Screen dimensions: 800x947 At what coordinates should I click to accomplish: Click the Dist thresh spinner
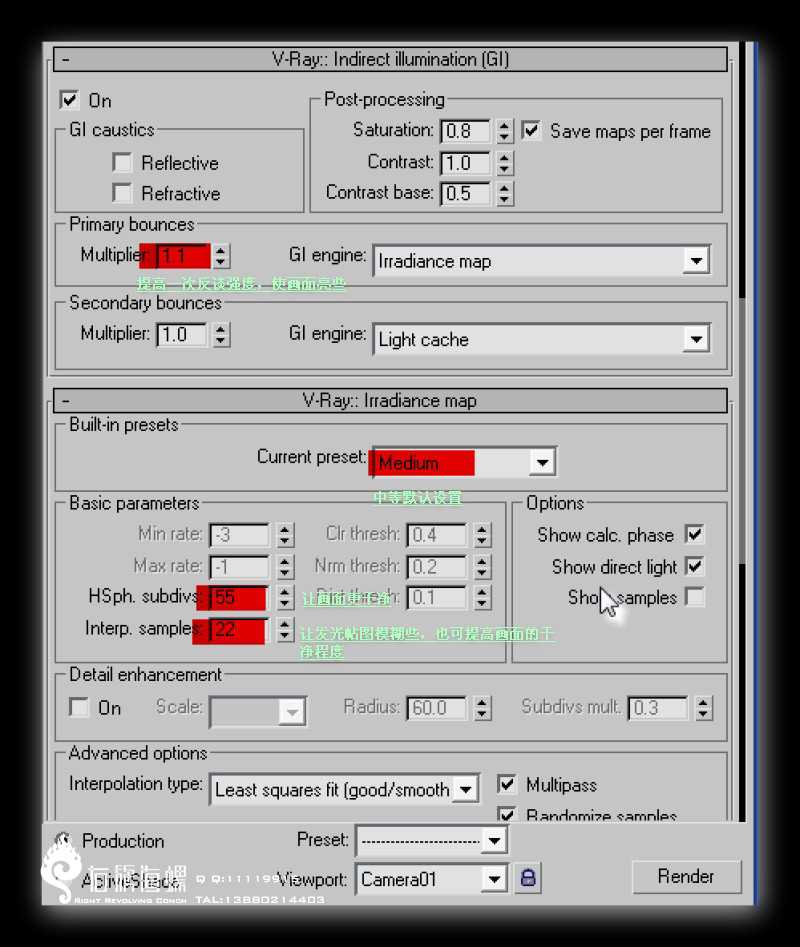pyautogui.click(x=482, y=597)
